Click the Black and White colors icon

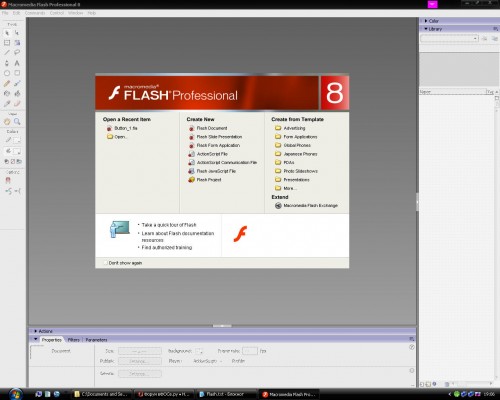point(7,161)
